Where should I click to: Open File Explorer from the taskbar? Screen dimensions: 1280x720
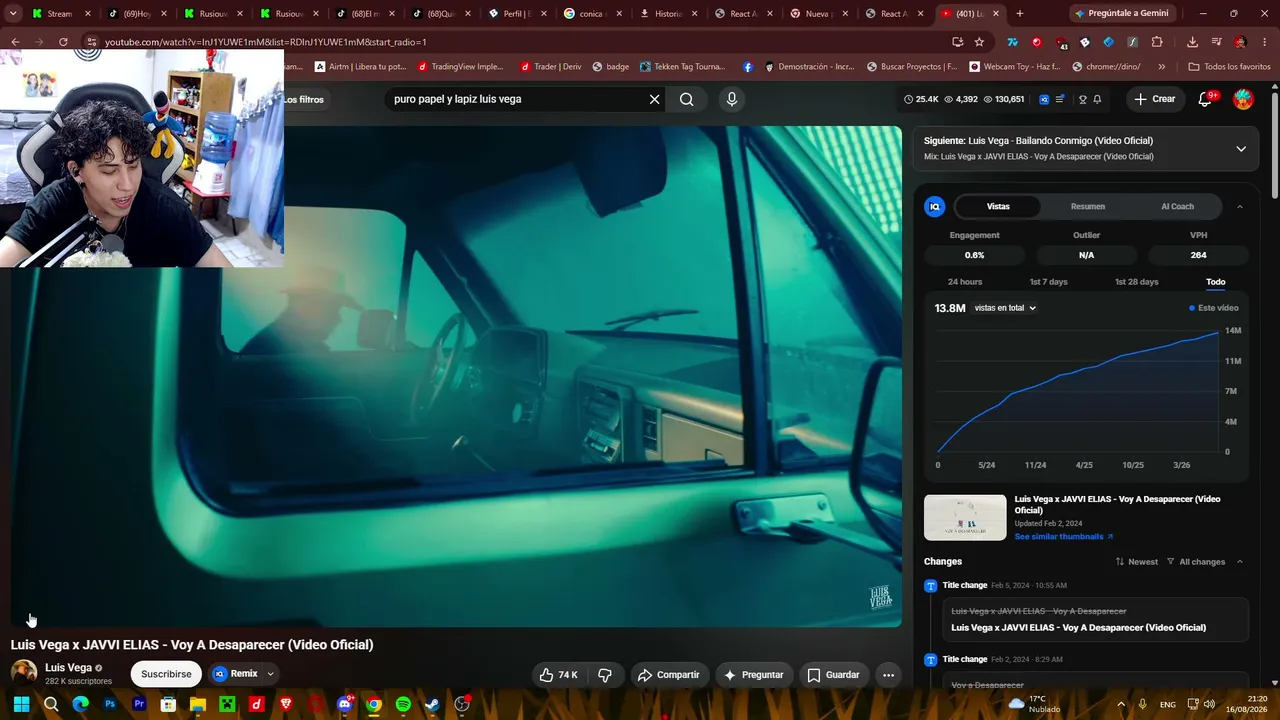198,704
